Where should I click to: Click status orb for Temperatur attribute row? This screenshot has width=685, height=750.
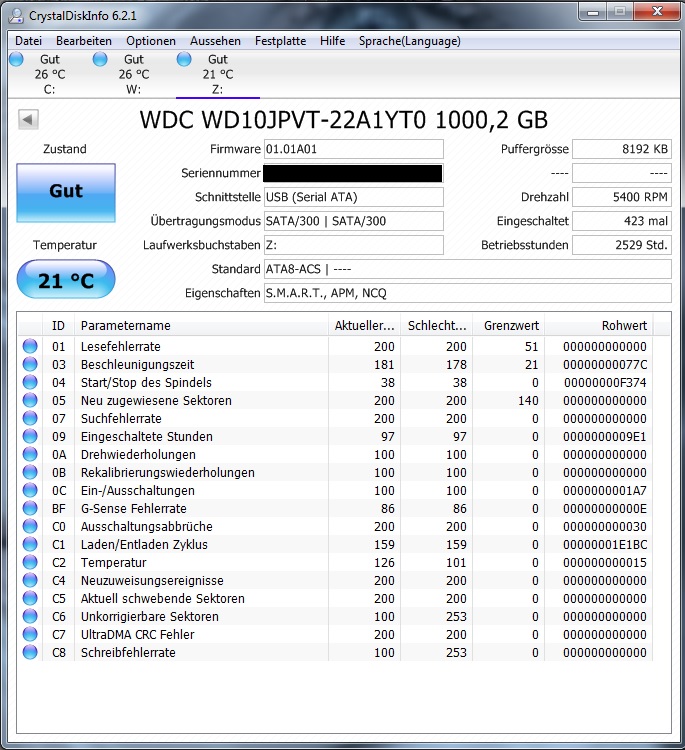point(30,562)
